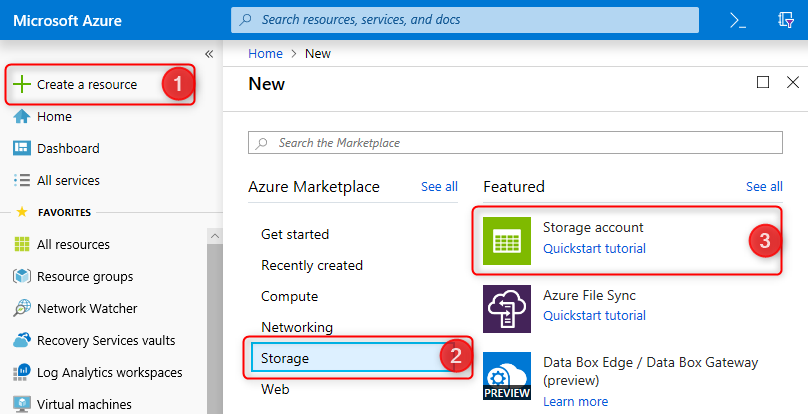Open the Cloud Shell icon in header
Image resolution: width=808 pixels, height=414 pixels.
(x=738, y=20)
